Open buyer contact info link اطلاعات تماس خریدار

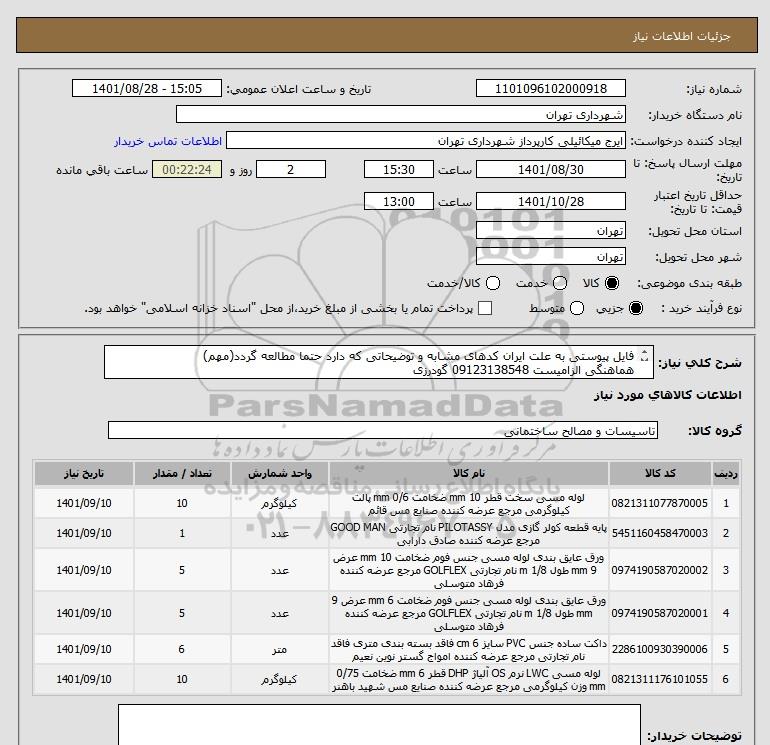pyautogui.click(x=168, y=141)
